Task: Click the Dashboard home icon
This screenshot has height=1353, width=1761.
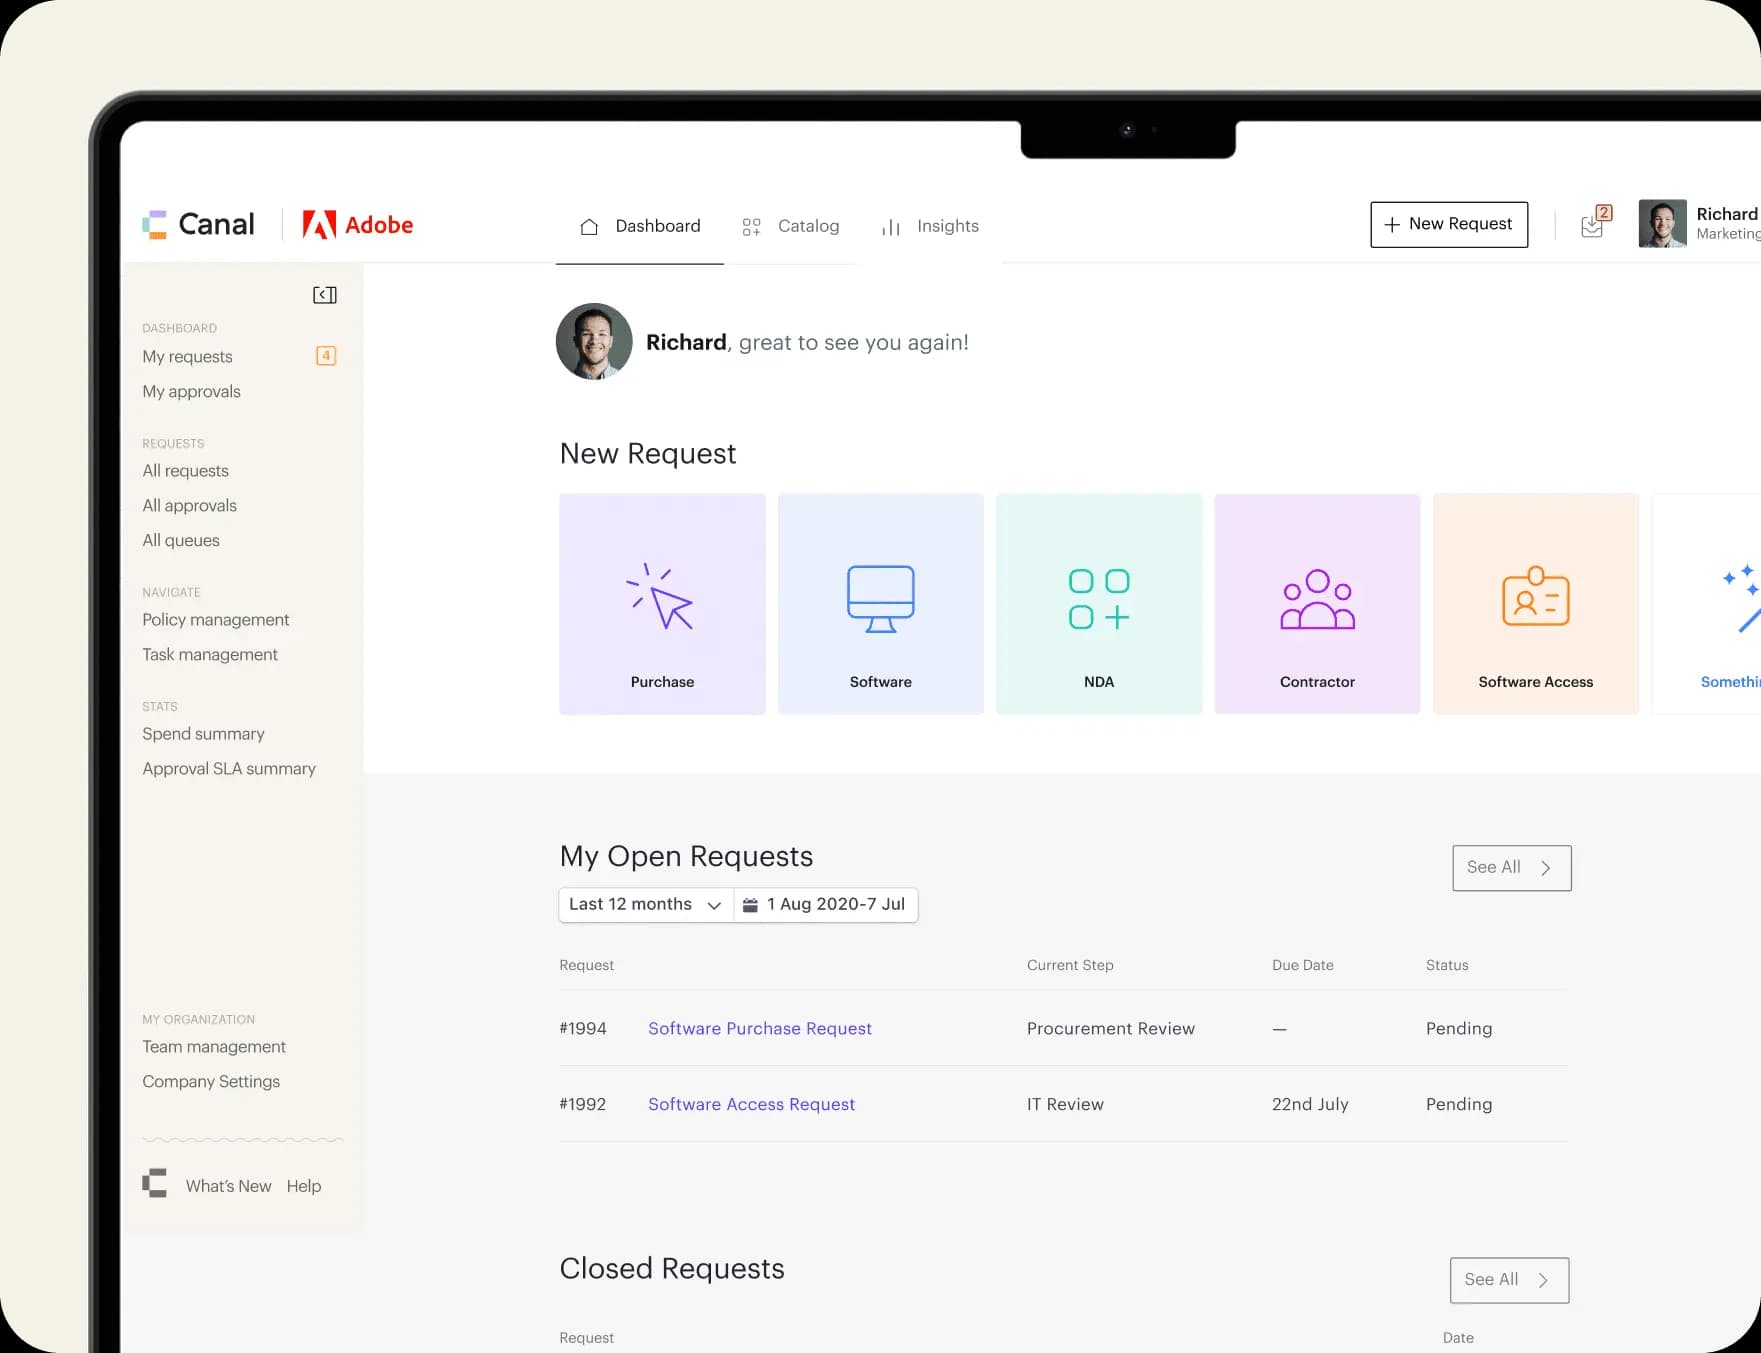Action: click(589, 227)
